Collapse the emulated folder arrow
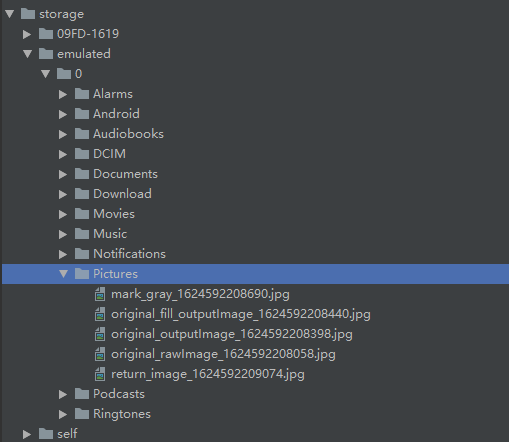Screen dimensions: 509x442 pyautogui.click(x=27, y=54)
